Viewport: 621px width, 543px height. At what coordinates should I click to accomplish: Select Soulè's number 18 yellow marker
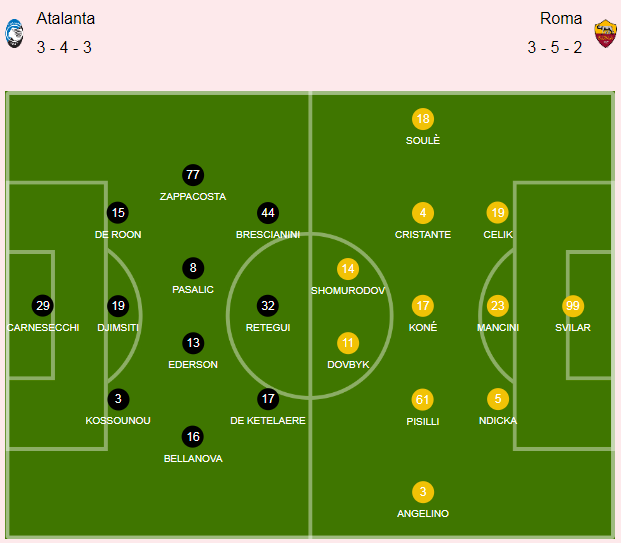(423, 119)
